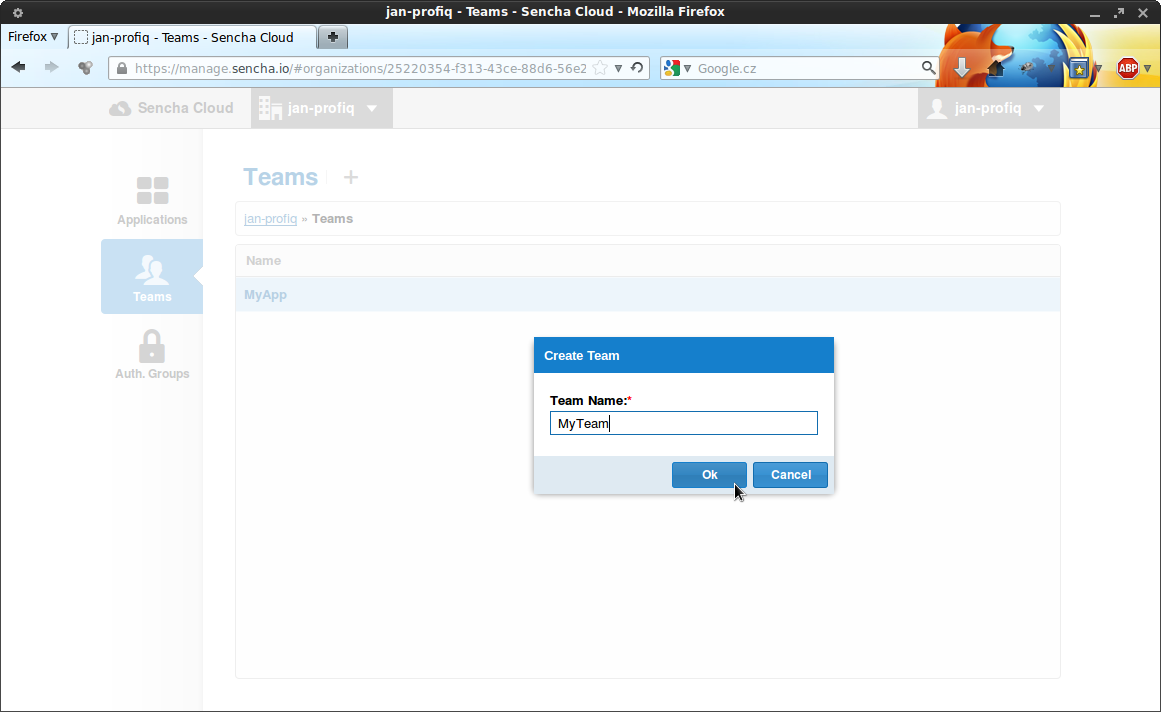Click the padlock site identity icon
This screenshot has width=1161, height=712.
coord(121,68)
